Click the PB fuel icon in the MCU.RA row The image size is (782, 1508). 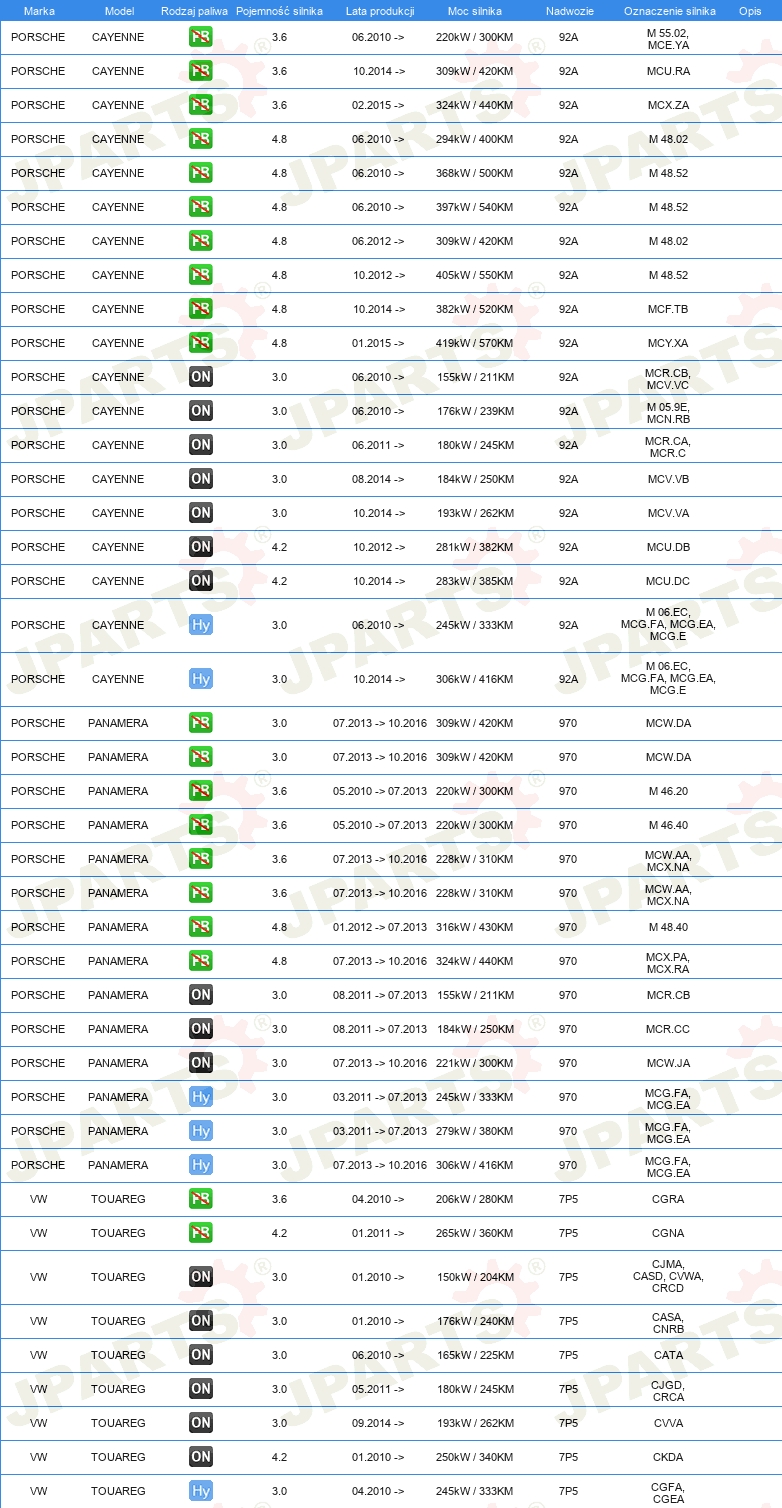pyautogui.click(x=201, y=71)
